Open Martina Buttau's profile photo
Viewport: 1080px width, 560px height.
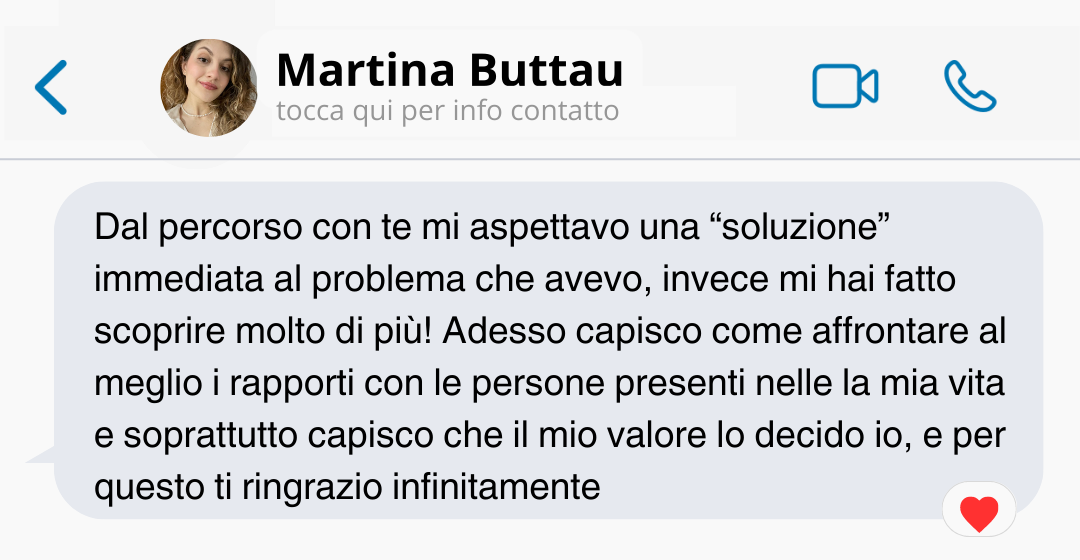tap(209, 87)
